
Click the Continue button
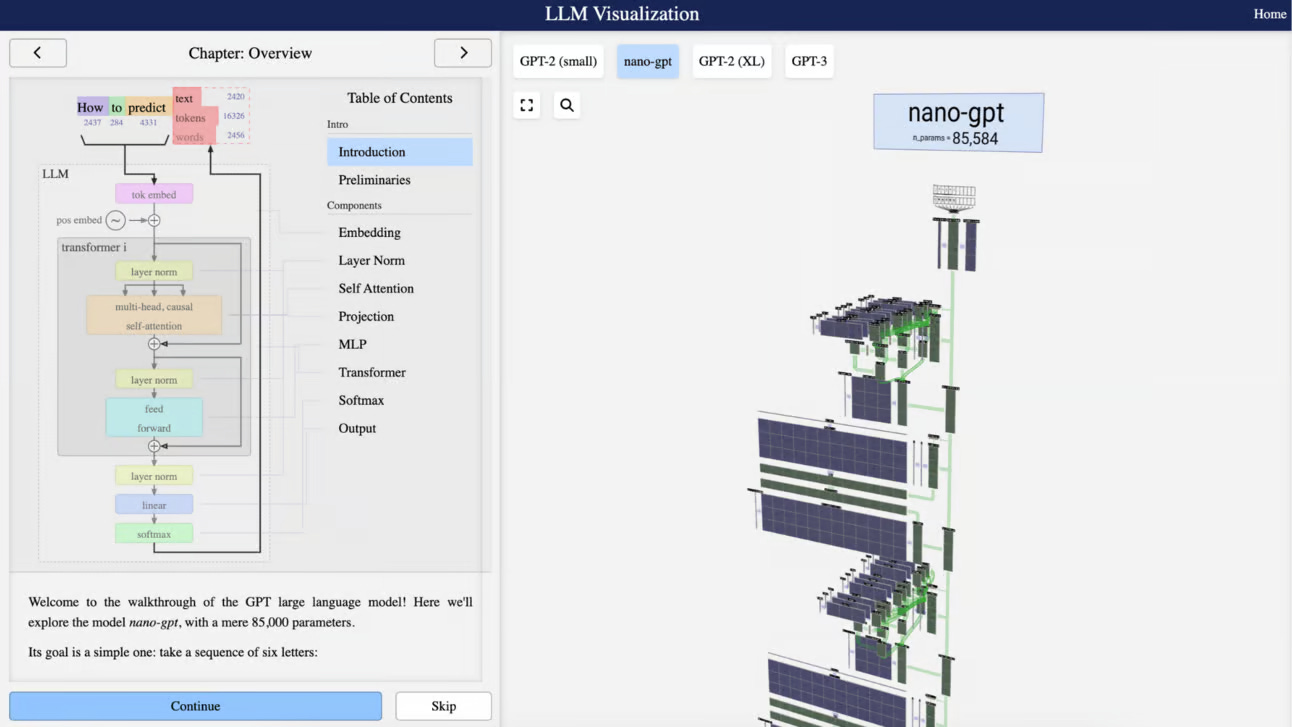click(196, 706)
